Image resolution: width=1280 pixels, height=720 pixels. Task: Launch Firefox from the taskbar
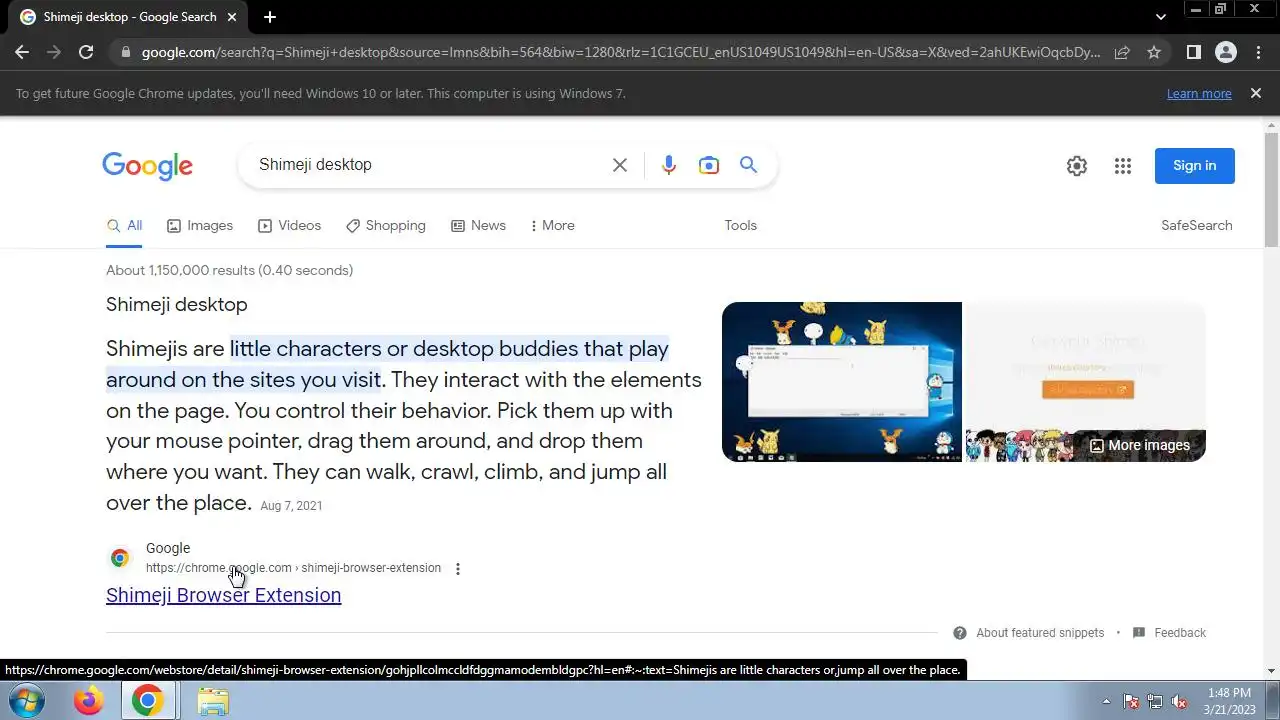(x=89, y=701)
